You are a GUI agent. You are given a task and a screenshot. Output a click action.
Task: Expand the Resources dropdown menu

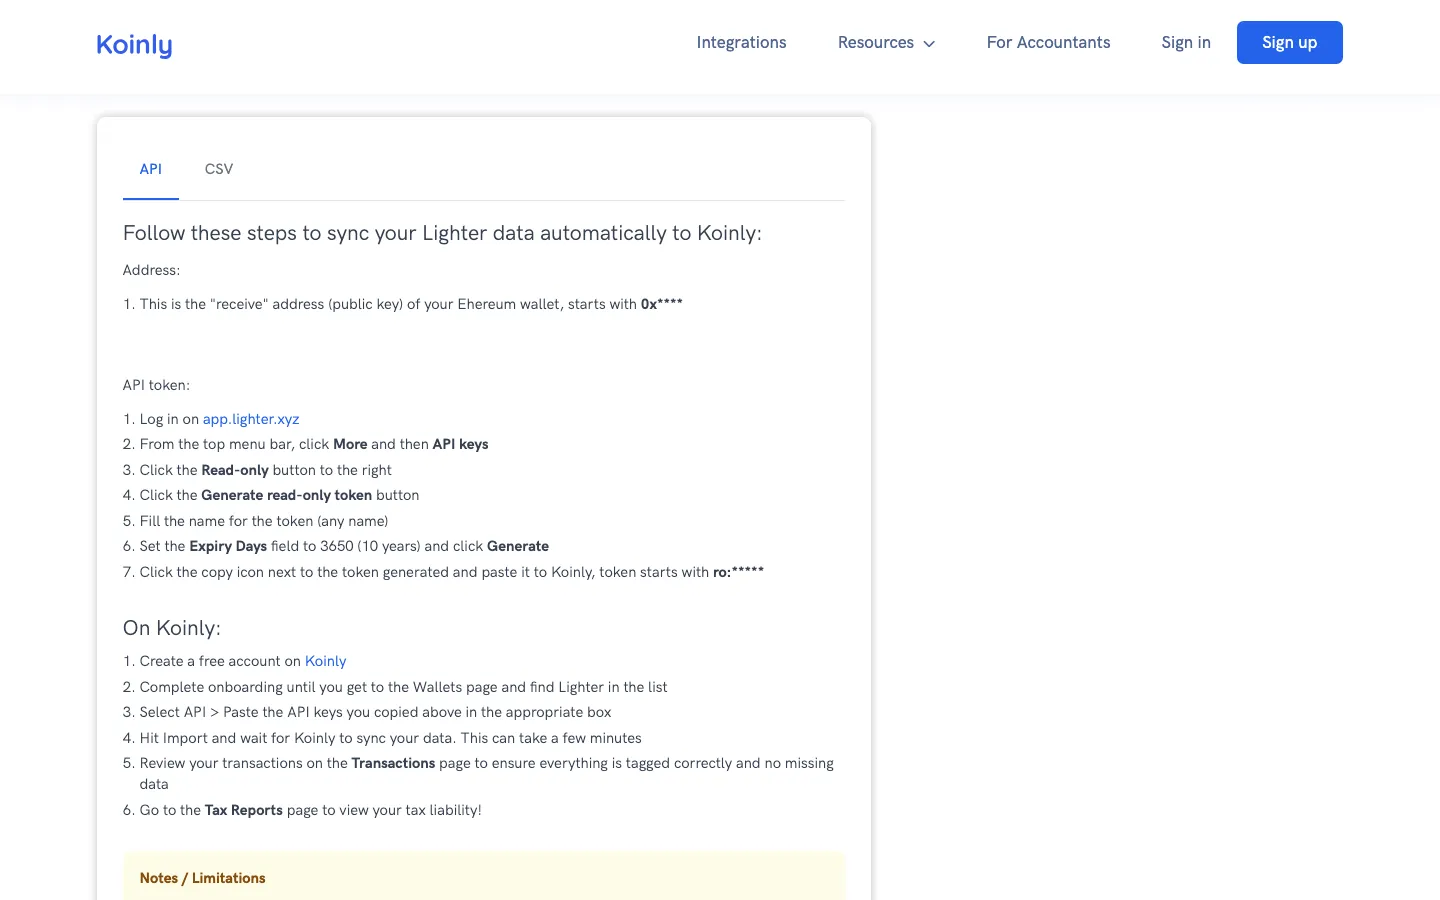click(x=886, y=42)
